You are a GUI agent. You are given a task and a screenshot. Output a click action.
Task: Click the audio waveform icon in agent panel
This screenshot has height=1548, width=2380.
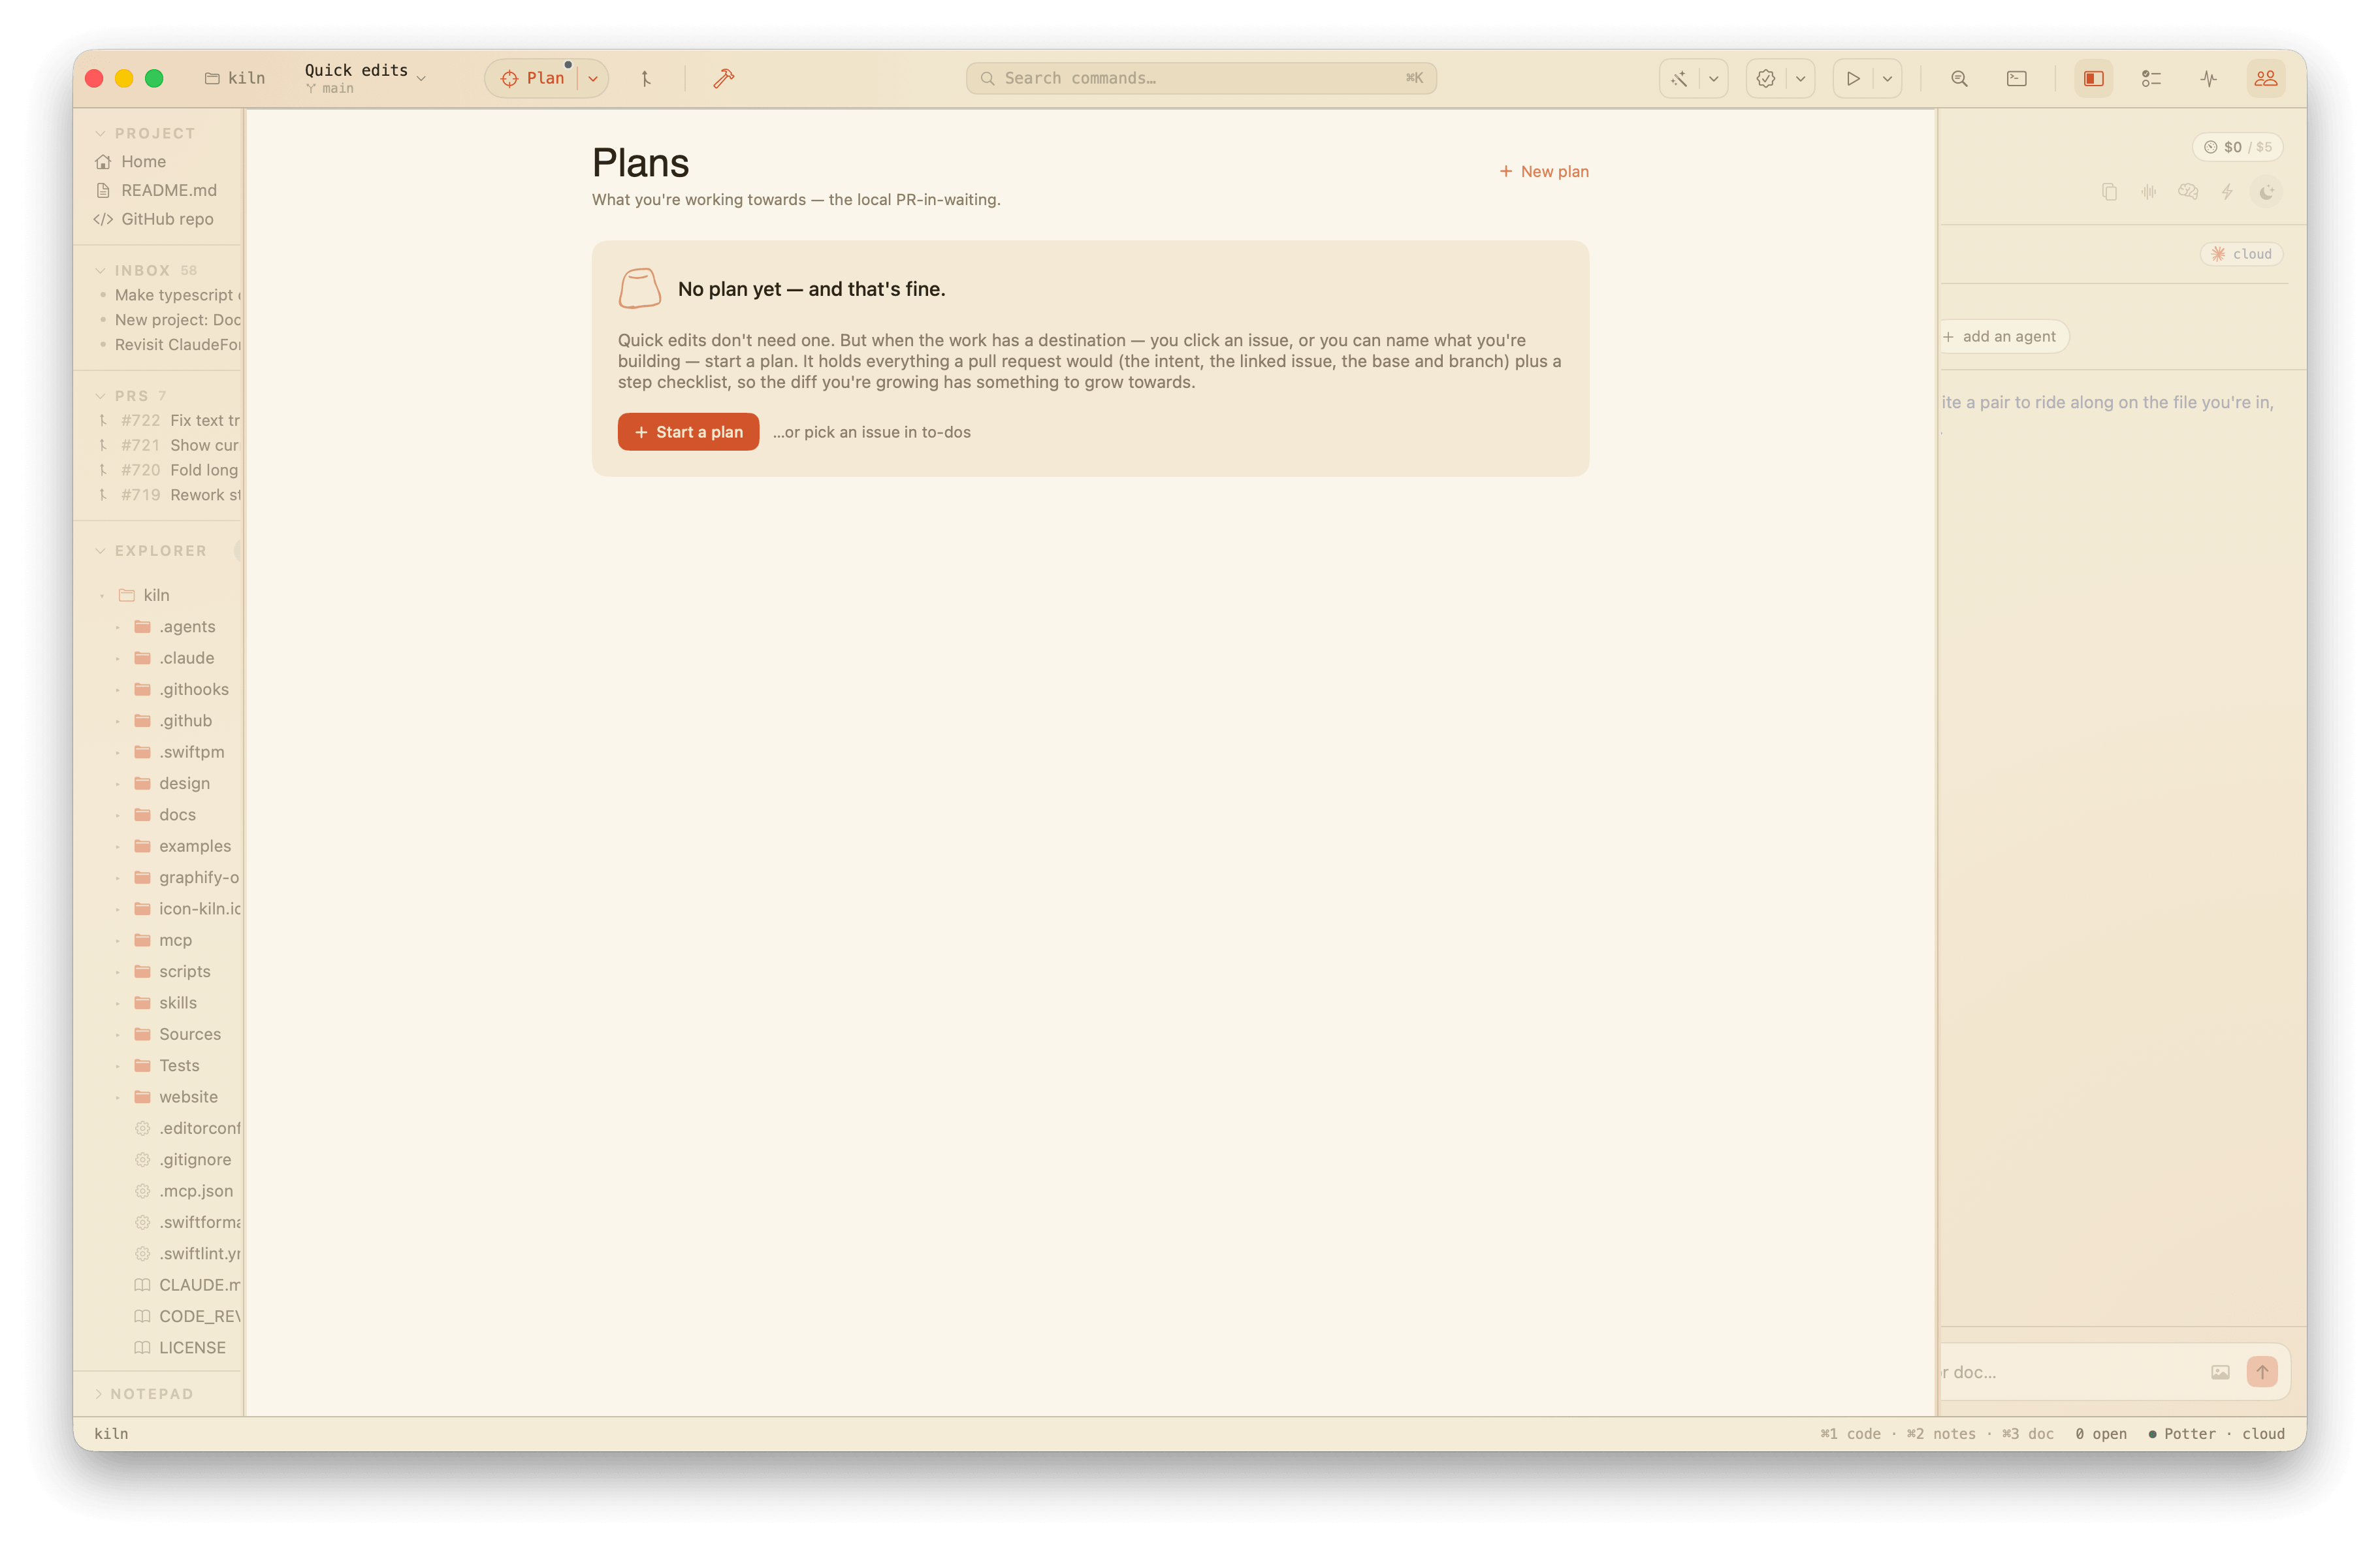[2148, 192]
